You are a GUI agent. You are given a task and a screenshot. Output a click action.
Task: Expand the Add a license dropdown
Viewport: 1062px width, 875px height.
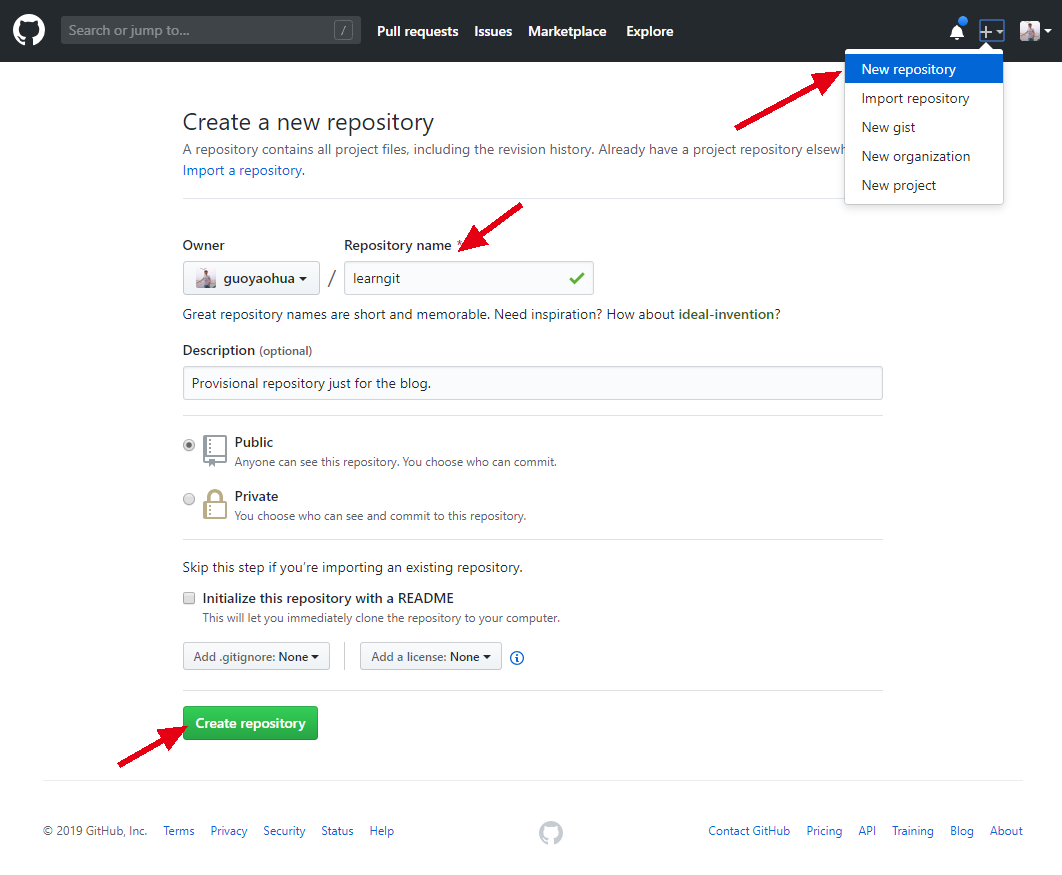coord(430,657)
